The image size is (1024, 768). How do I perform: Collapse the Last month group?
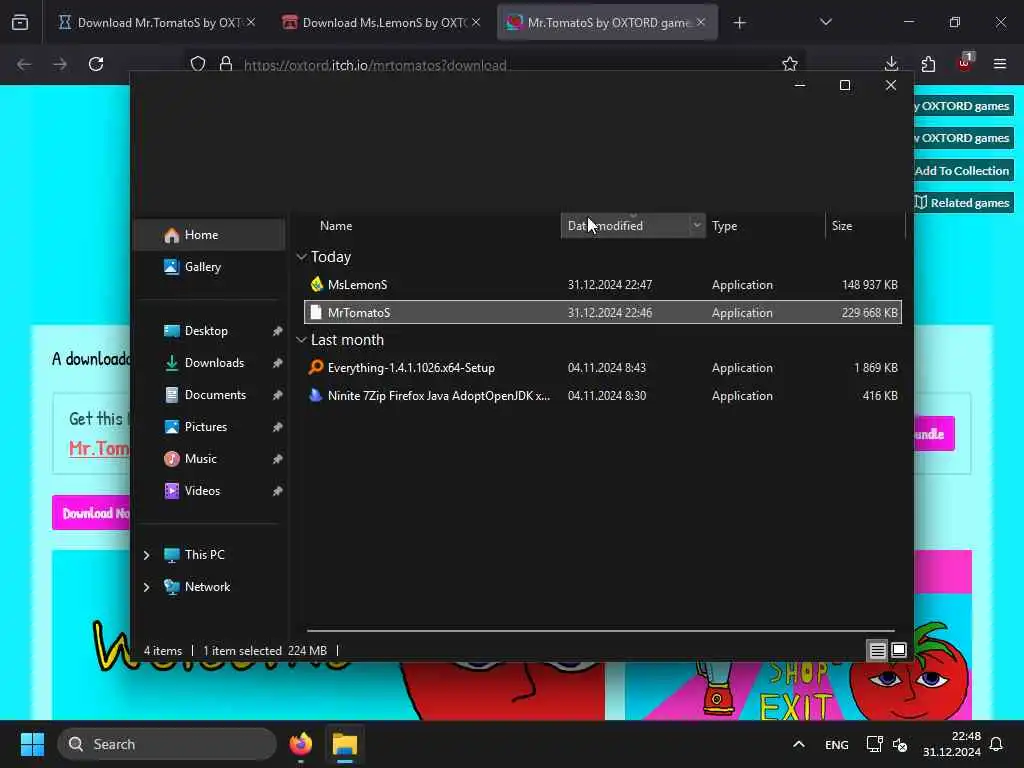[x=301, y=340]
